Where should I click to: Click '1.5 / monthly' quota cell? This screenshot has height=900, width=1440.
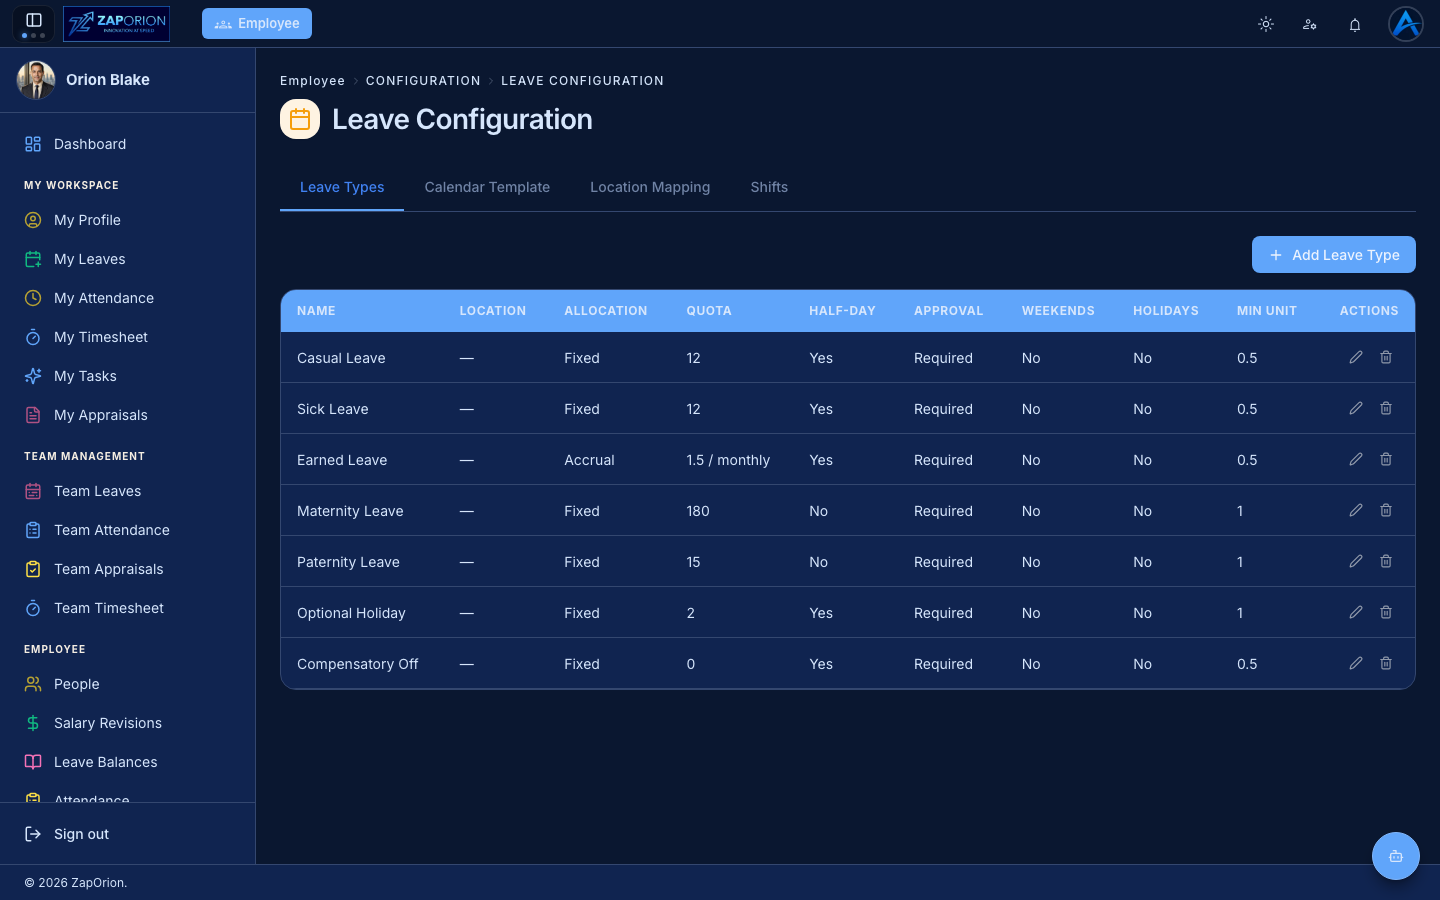point(728,460)
